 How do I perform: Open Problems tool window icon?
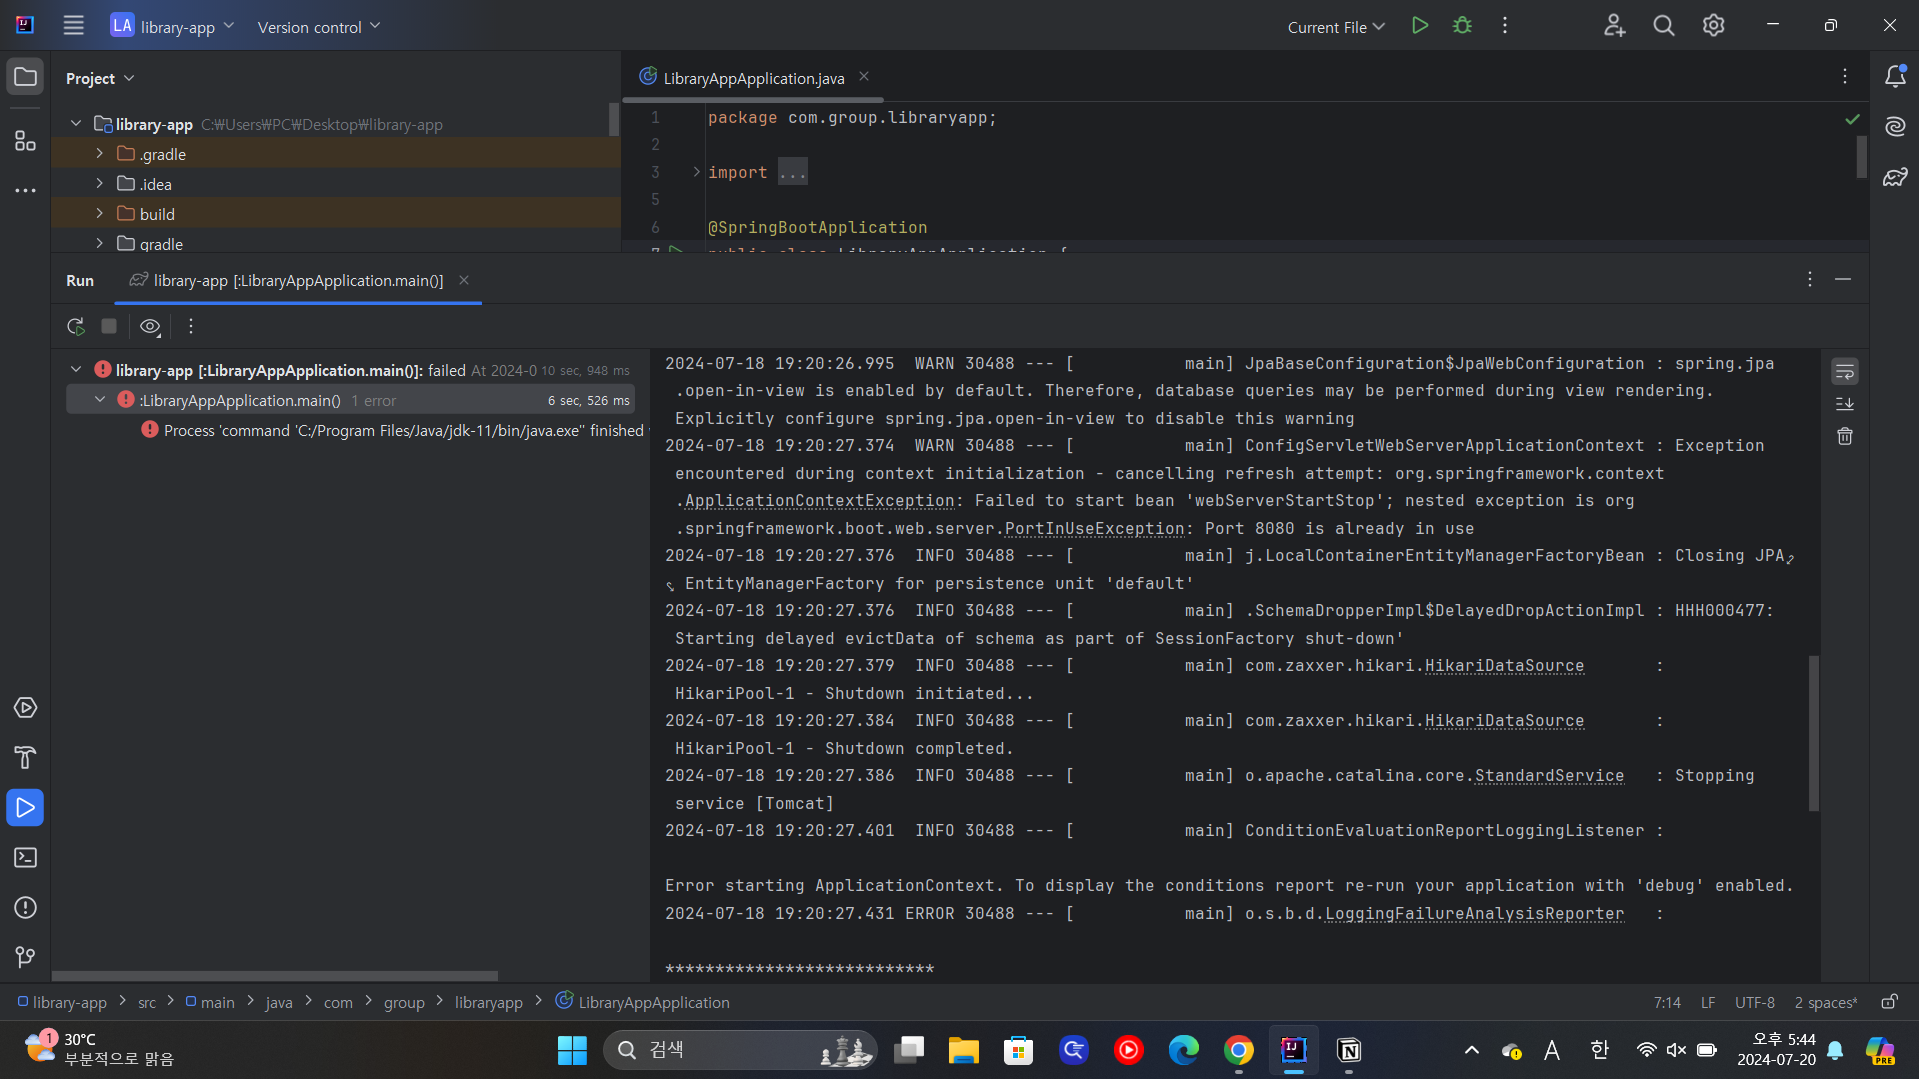pos(25,908)
